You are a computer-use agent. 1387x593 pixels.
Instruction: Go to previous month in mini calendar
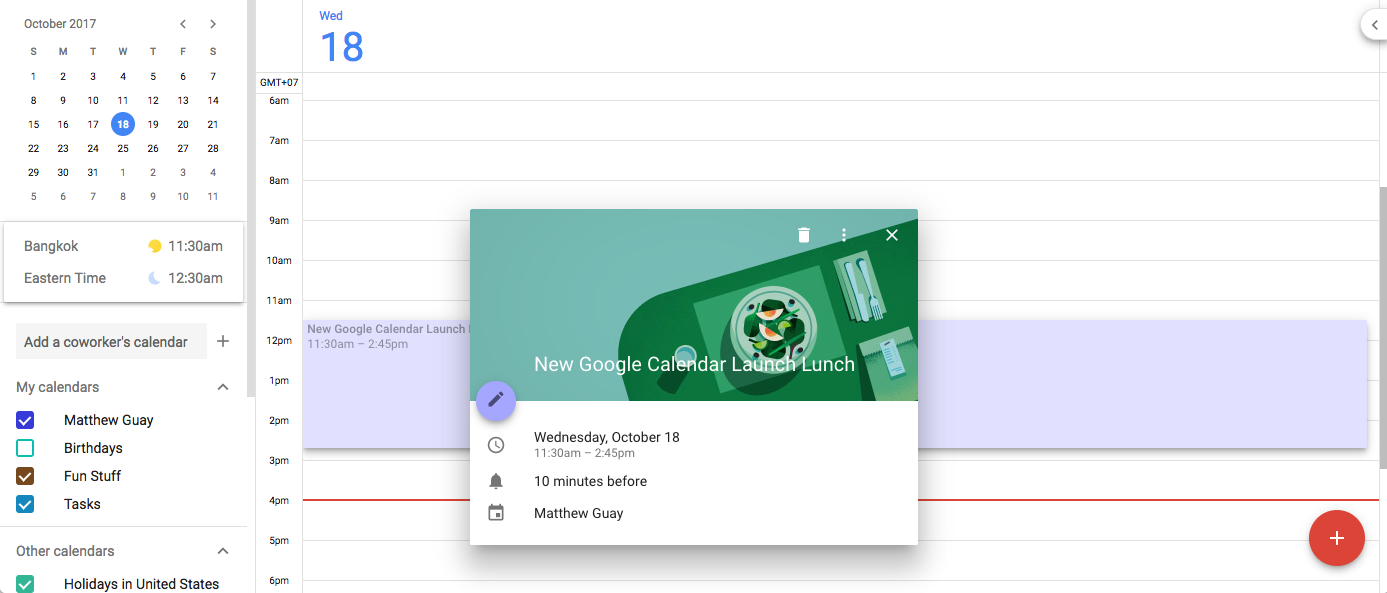(x=183, y=24)
